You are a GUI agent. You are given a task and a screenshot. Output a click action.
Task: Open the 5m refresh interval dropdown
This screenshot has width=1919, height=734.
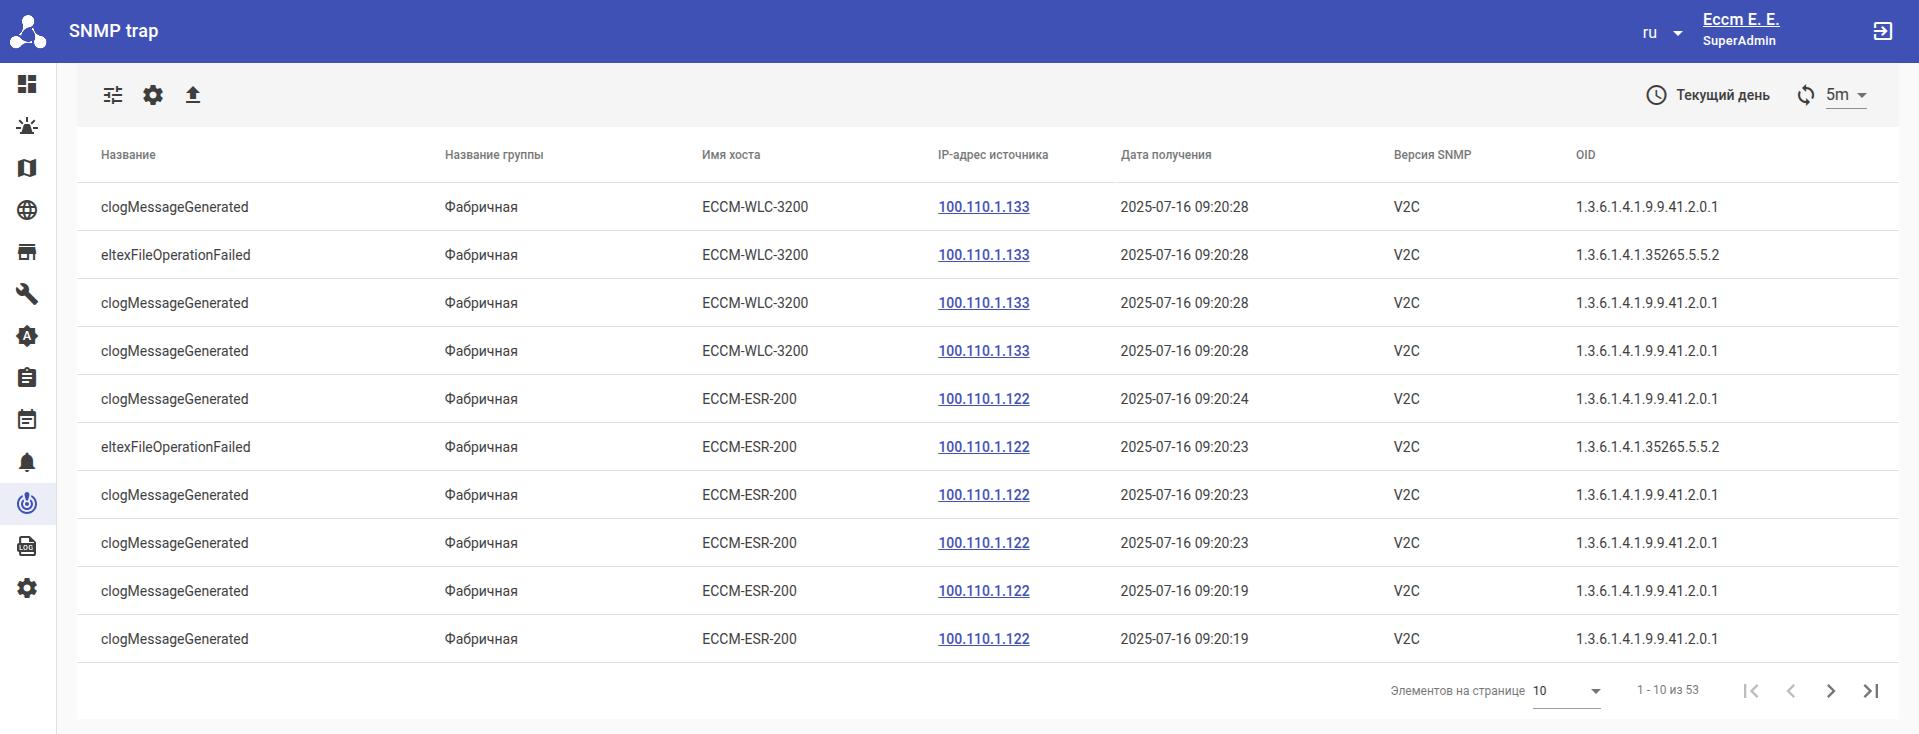pos(1846,95)
